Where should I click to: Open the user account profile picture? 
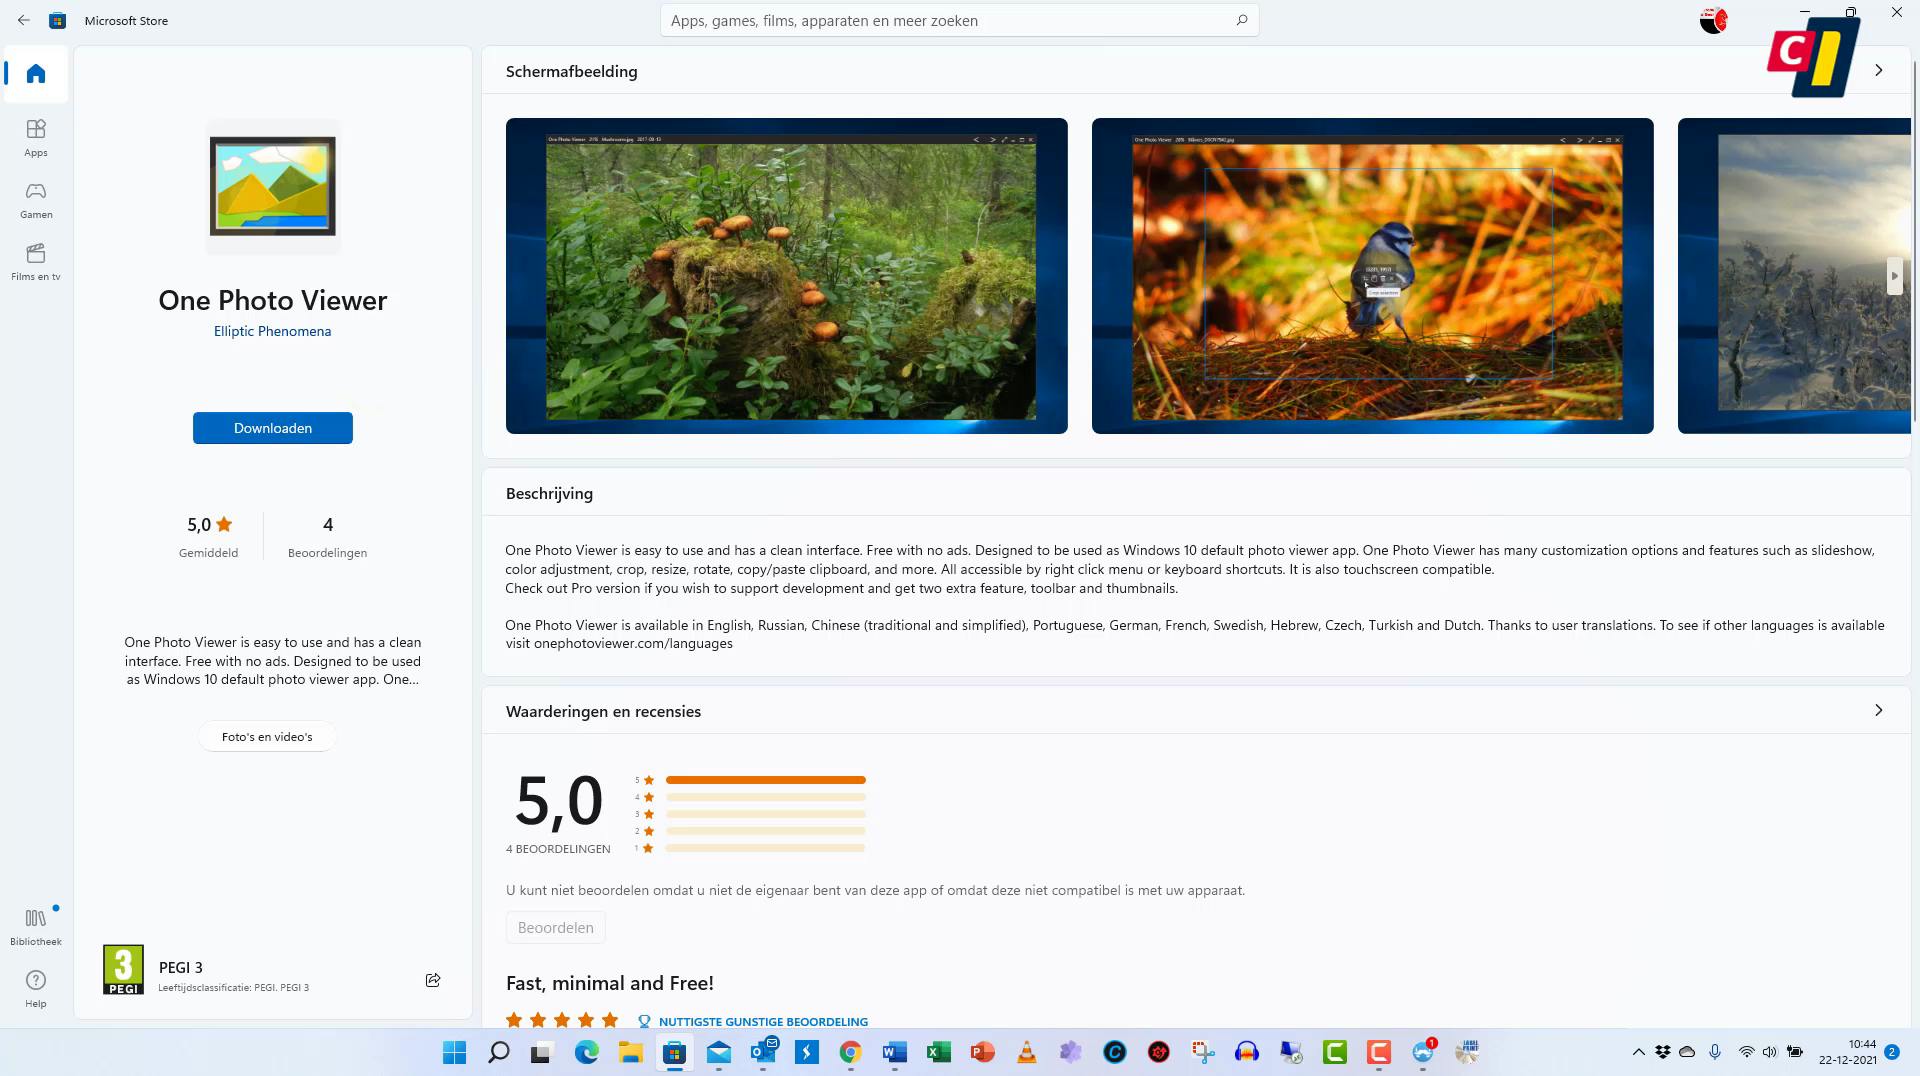1714,20
